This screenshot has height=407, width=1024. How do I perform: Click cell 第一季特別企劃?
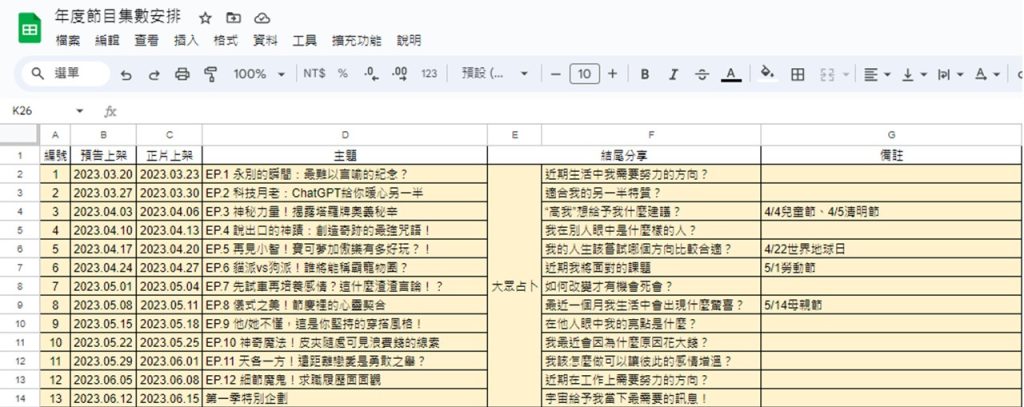click(x=345, y=398)
